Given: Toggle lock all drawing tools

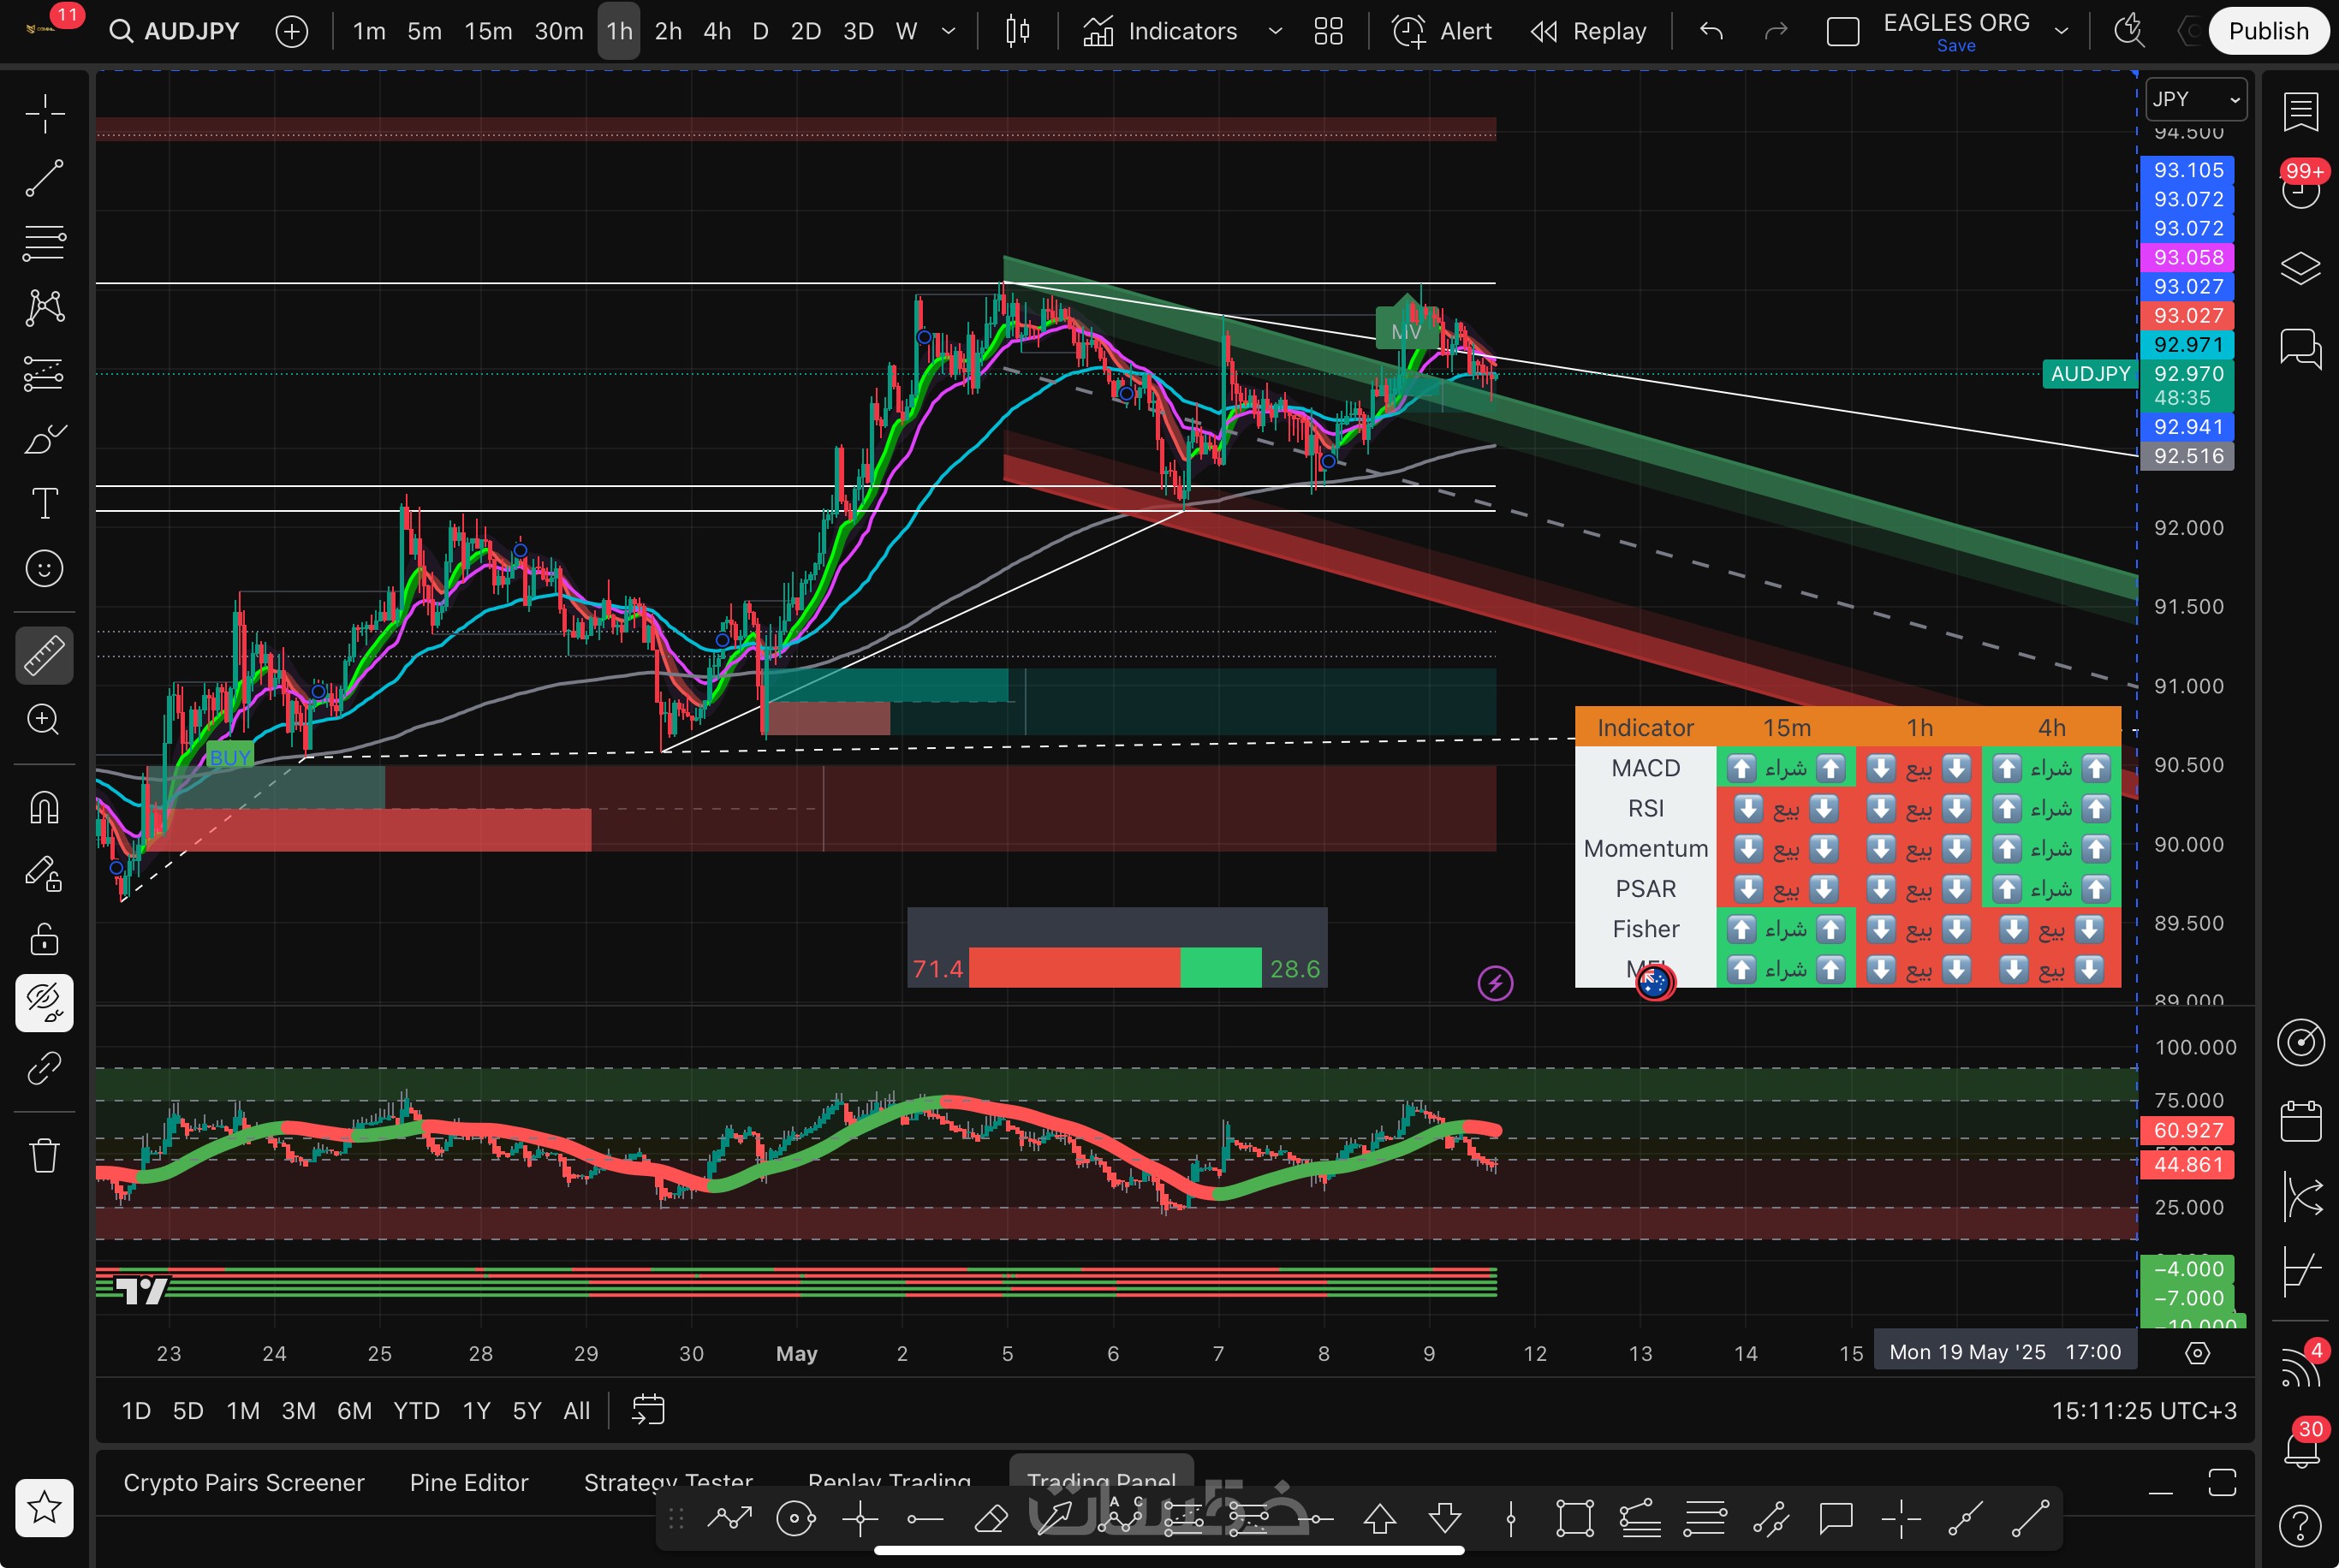Looking at the screenshot, I should [x=44, y=938].
